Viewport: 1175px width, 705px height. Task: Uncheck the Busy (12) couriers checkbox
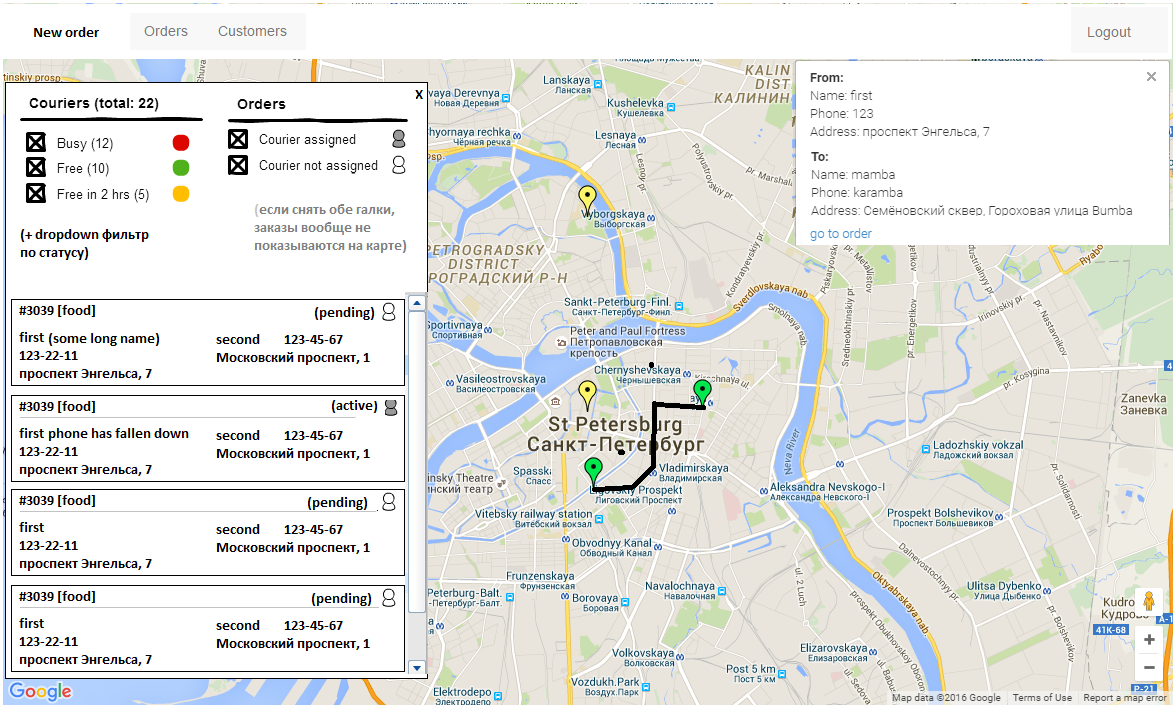[x=36, y=143]
